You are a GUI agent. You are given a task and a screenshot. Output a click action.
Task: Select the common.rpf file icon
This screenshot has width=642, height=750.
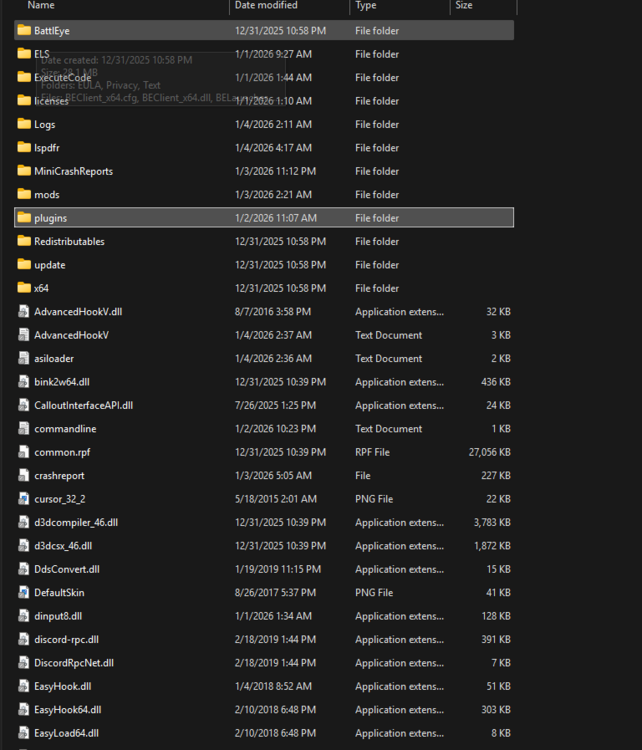(23, 452)
